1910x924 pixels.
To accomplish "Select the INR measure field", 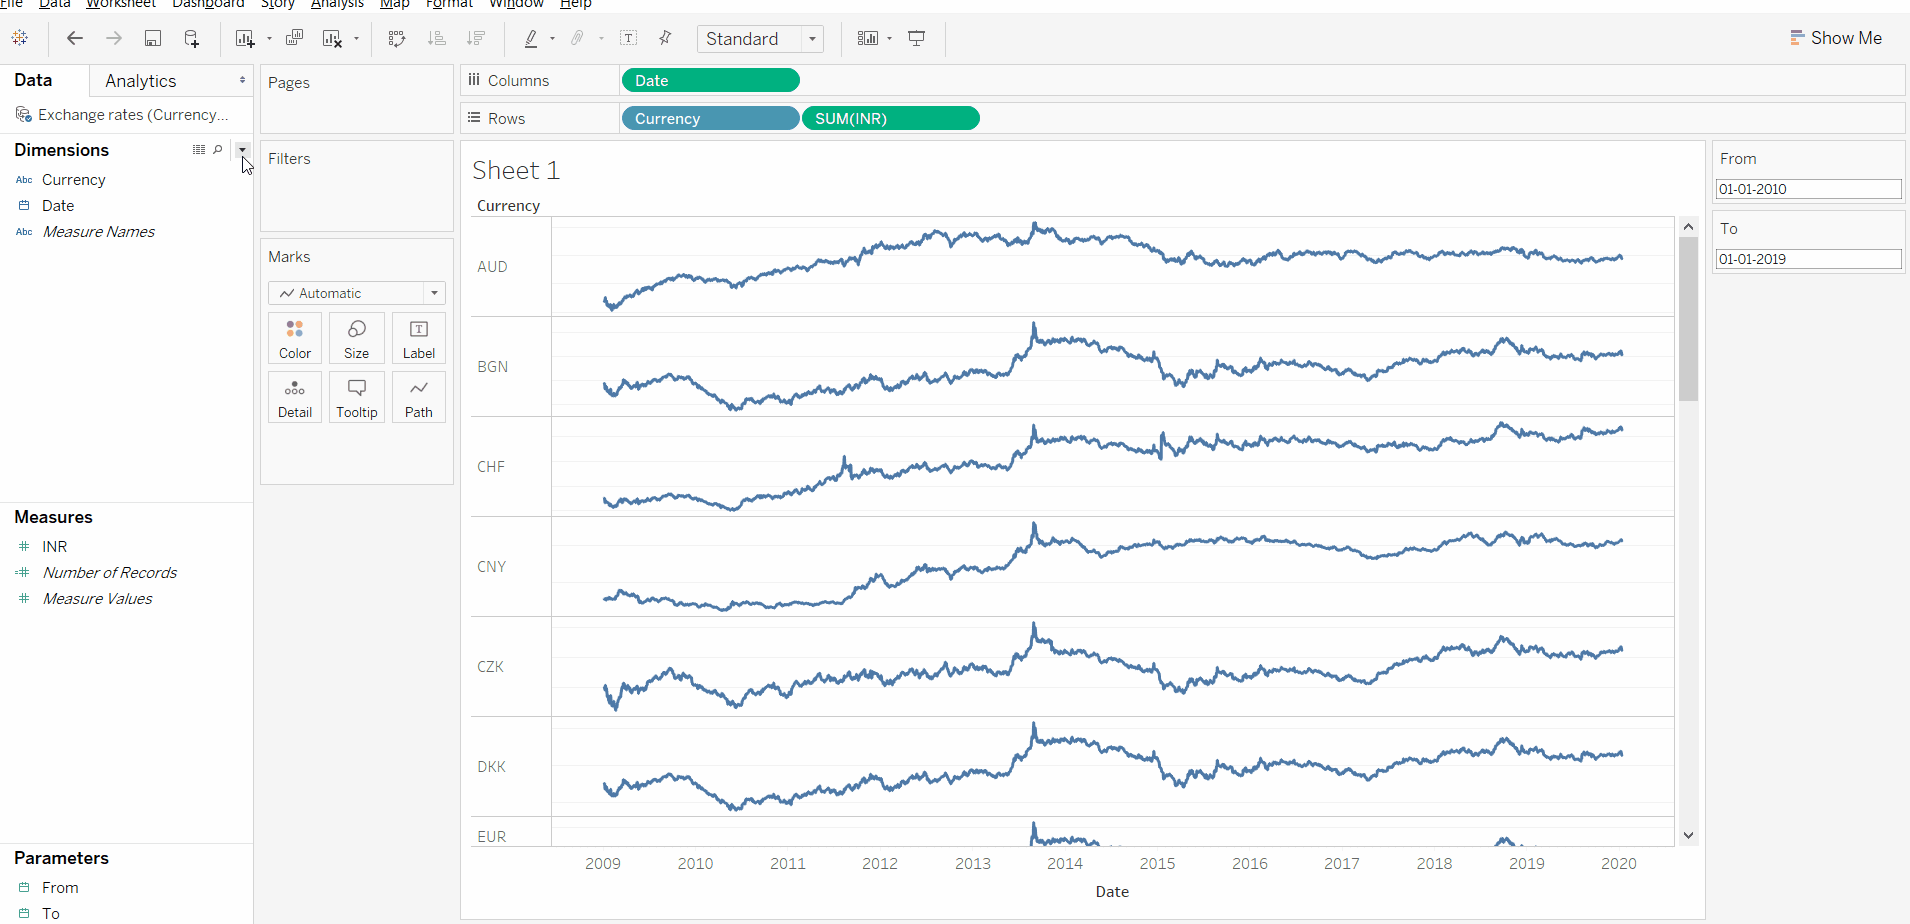I will (x=55, y=547).
